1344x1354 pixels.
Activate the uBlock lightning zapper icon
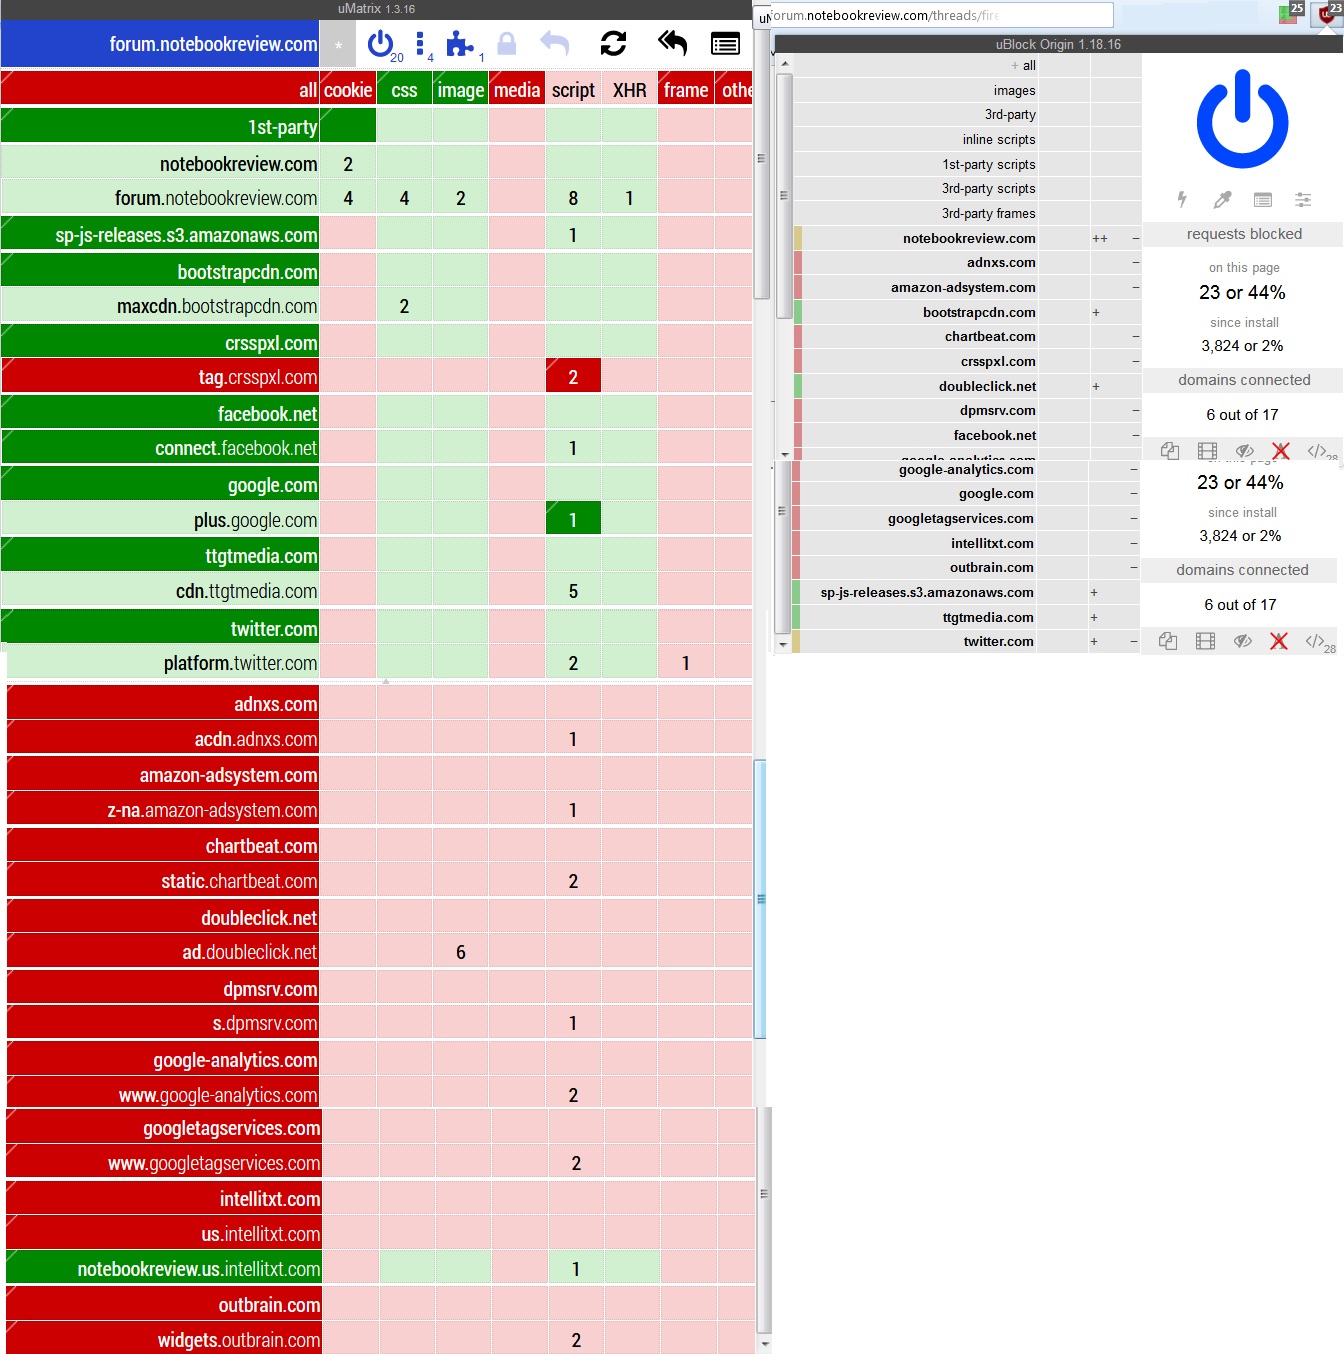[1182, 199]
